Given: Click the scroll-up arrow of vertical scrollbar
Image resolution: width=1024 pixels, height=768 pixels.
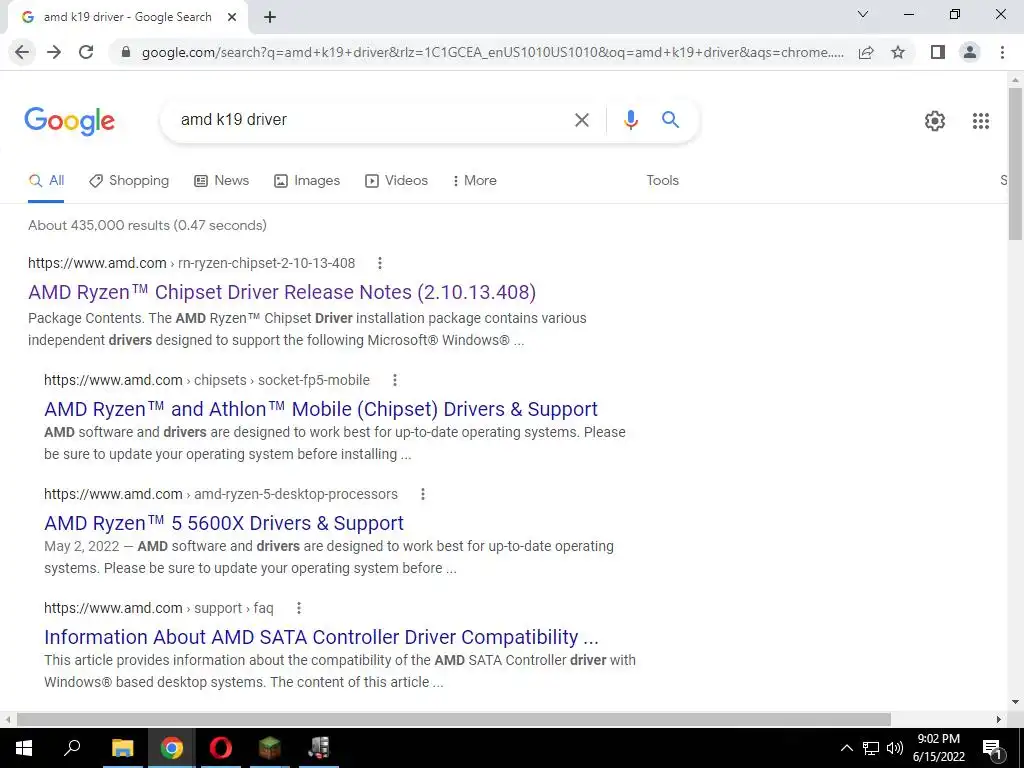Looking at the screenshot, I should [1015, 80].
